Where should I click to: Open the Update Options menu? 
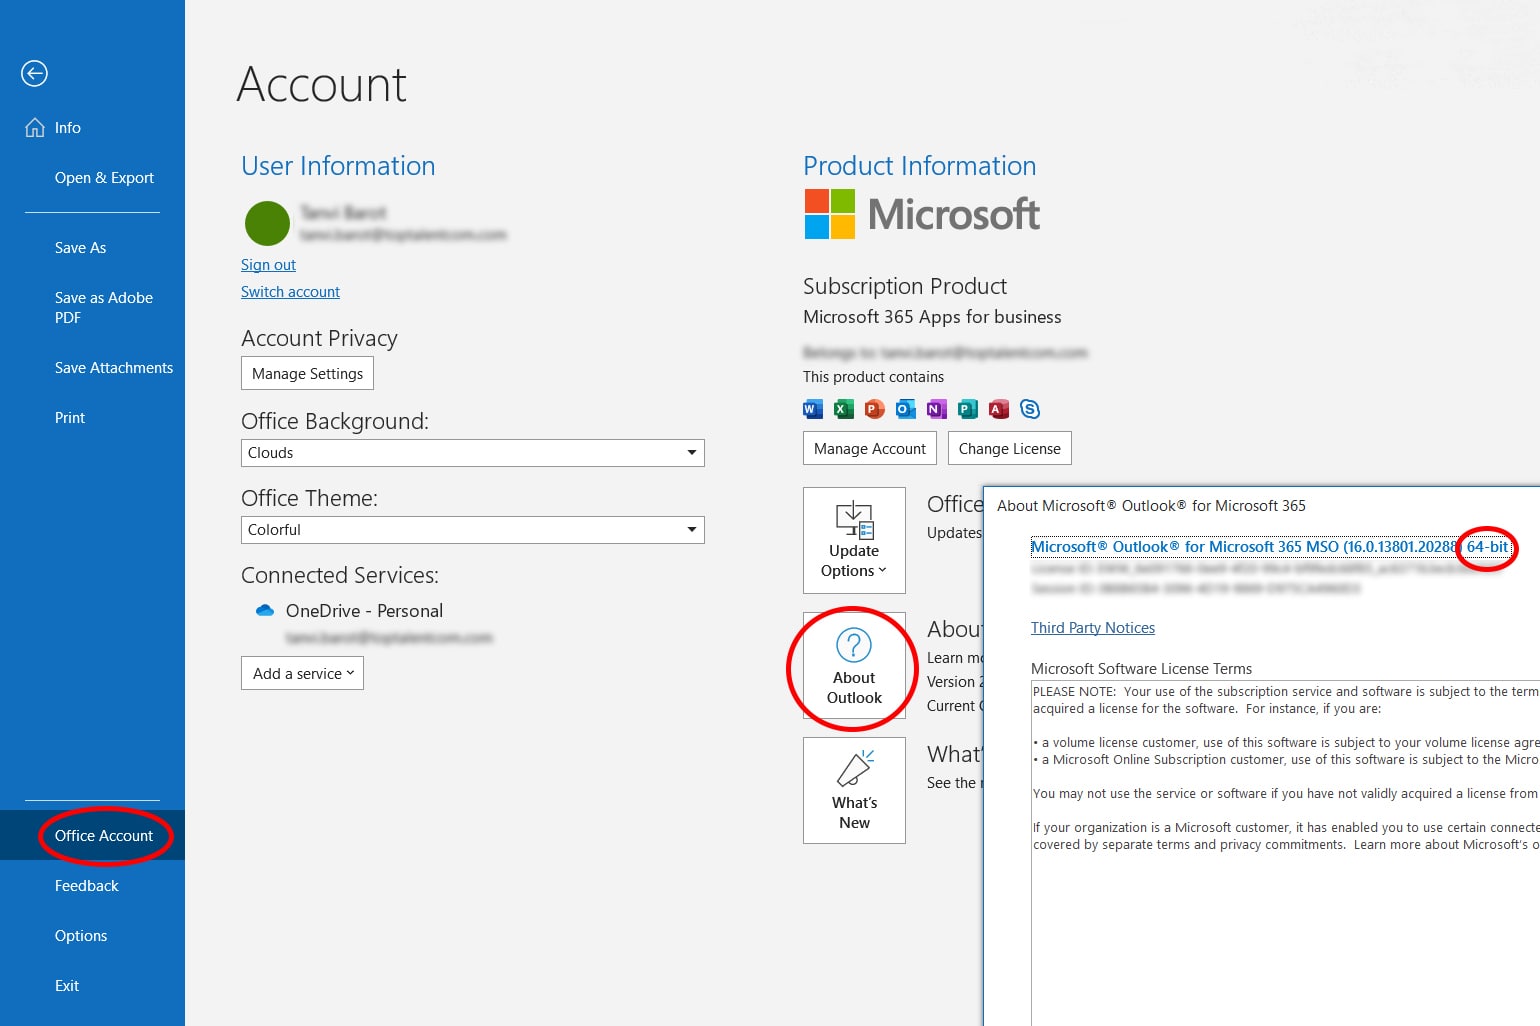point(854,540)
